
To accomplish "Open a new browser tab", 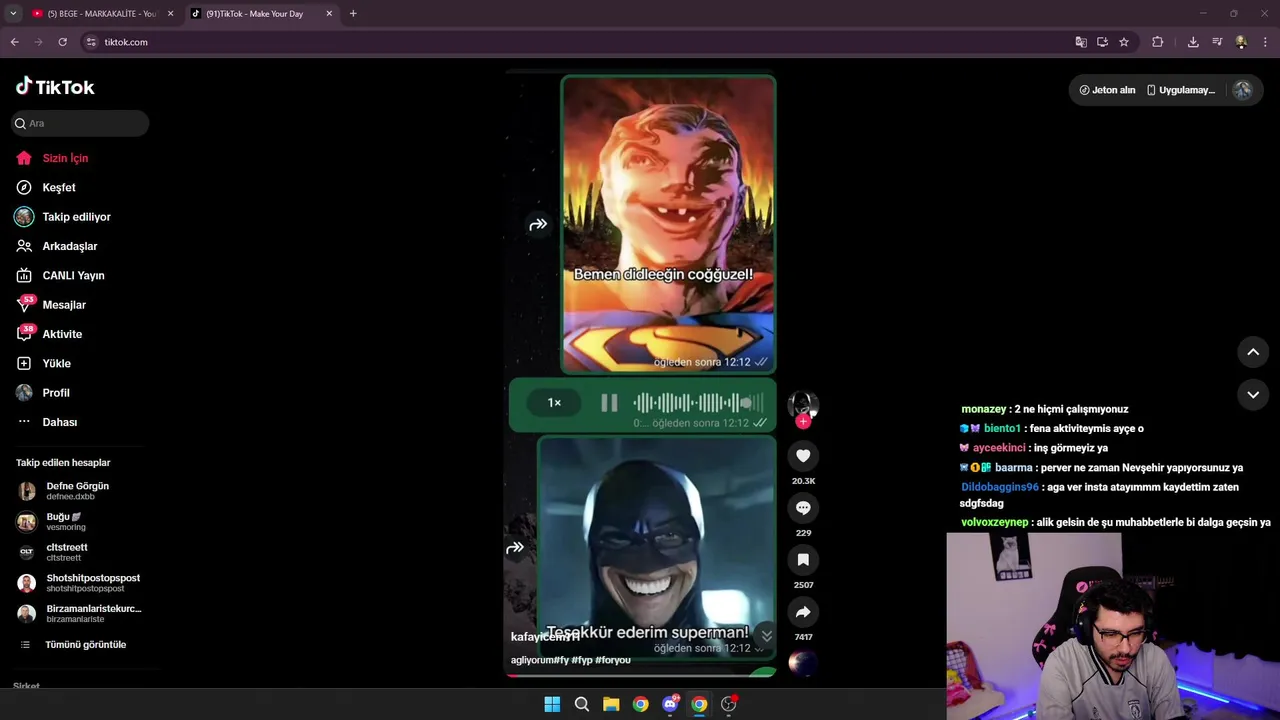I will 353,14.
